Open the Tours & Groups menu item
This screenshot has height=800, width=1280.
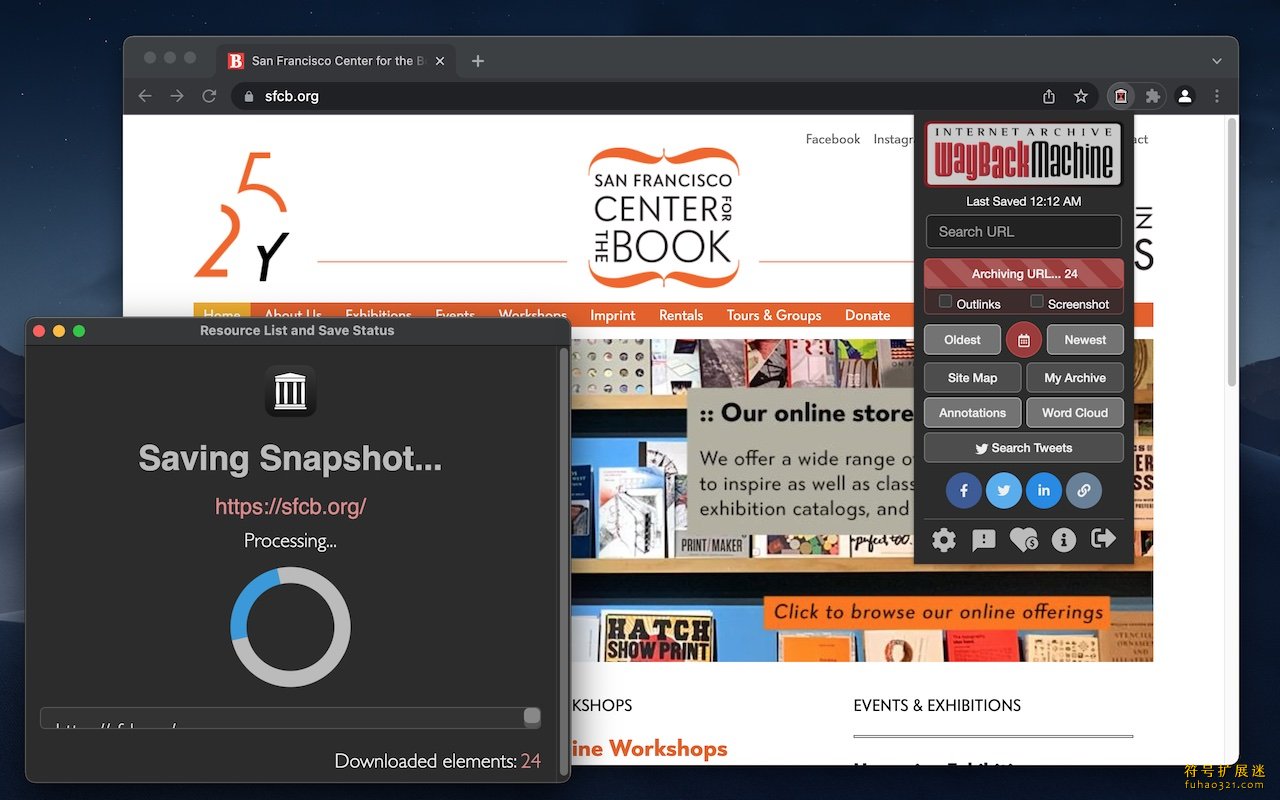tap(774, 315)
